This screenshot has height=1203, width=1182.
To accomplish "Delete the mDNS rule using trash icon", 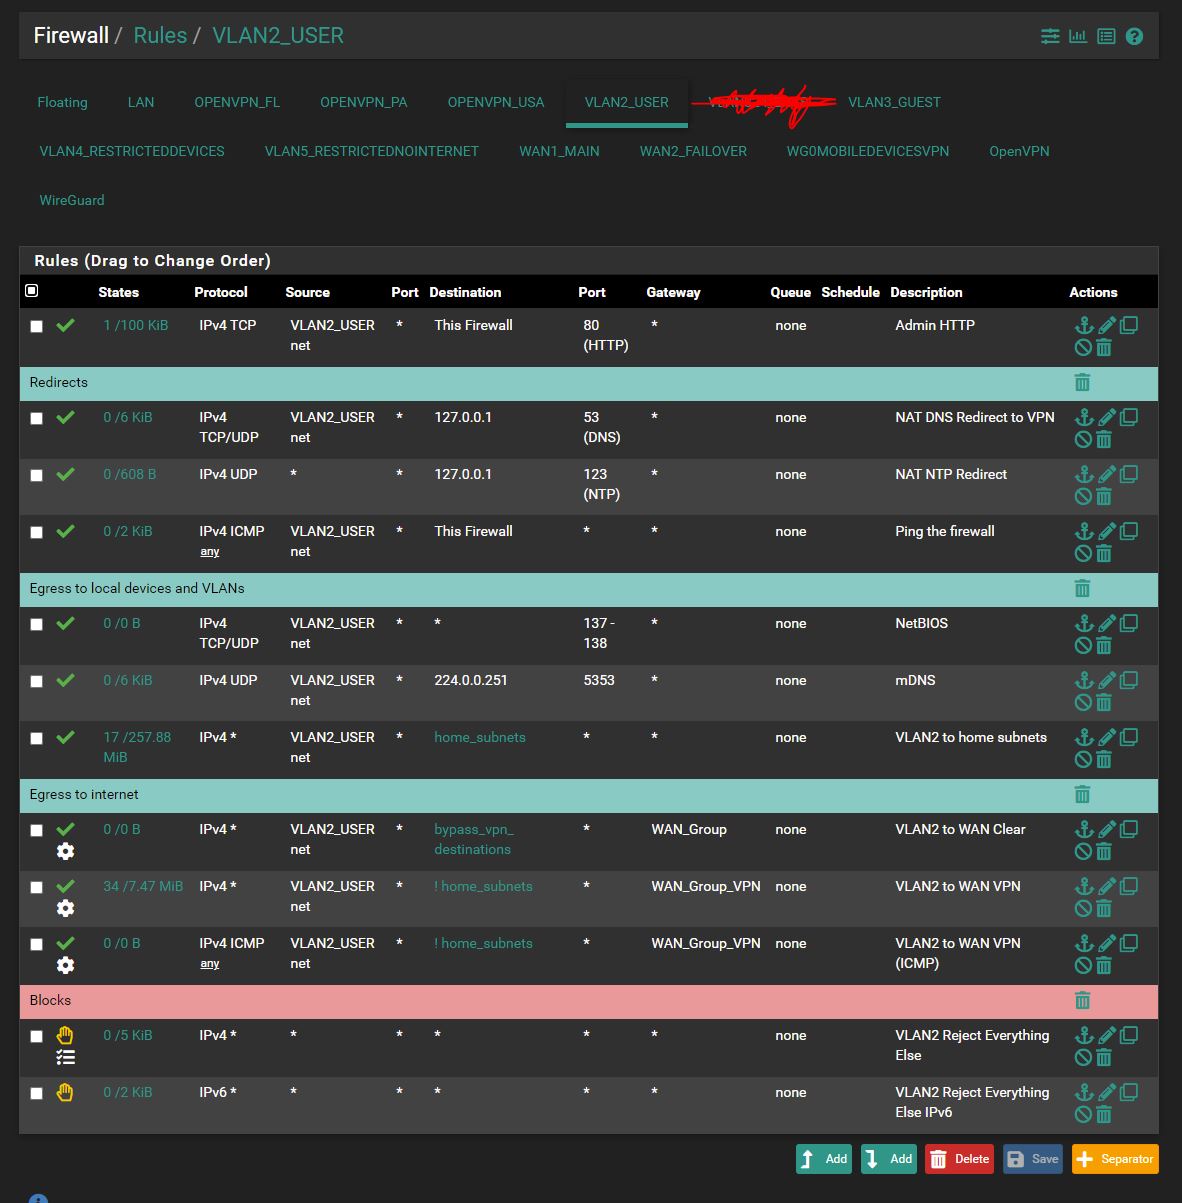I will coord(1104,702).
